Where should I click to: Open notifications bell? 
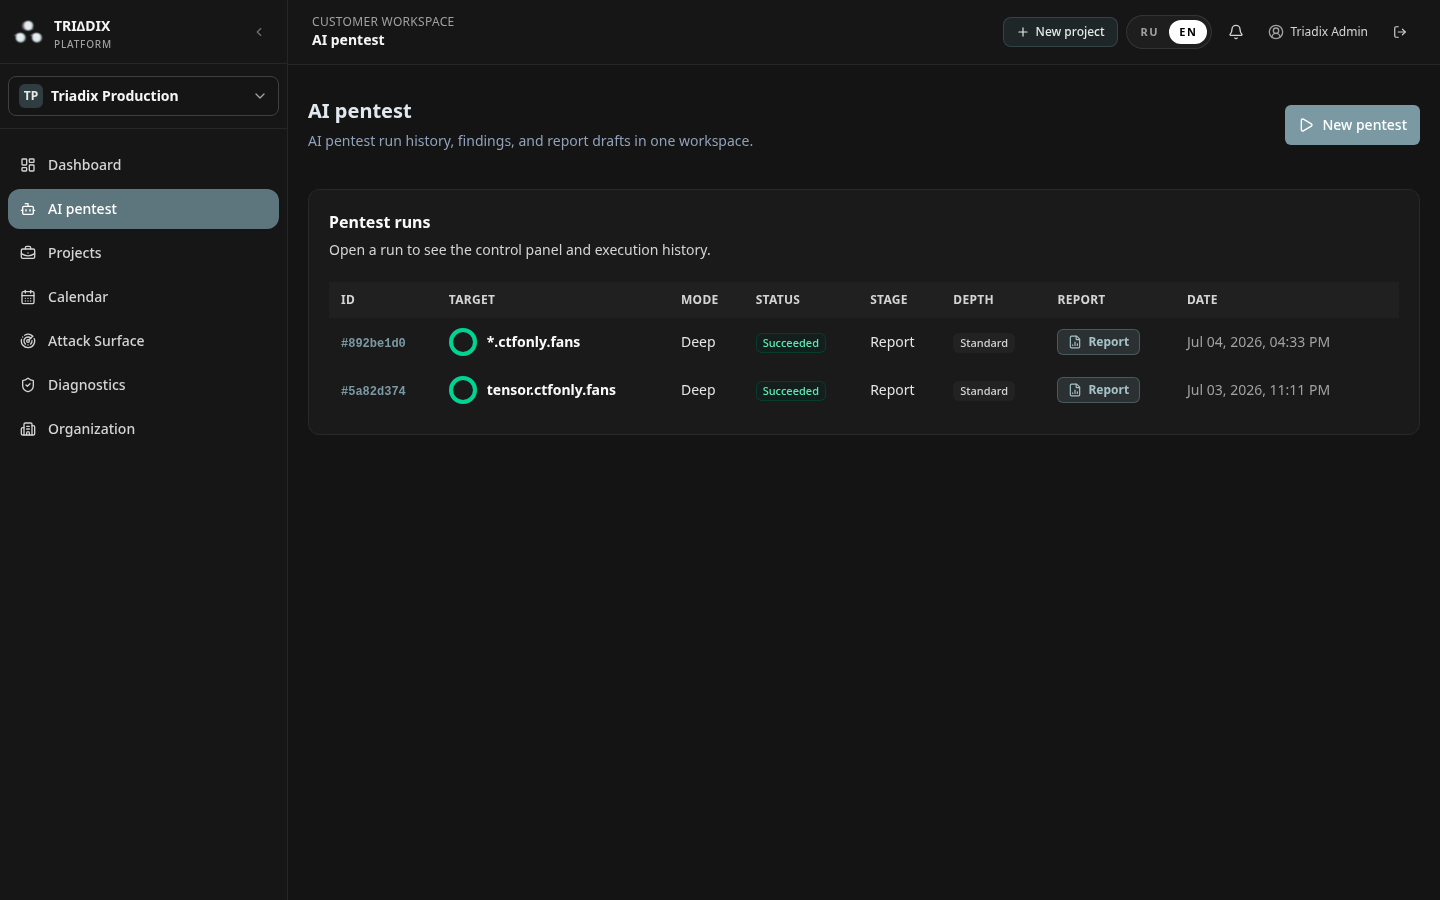(1236, 32)
